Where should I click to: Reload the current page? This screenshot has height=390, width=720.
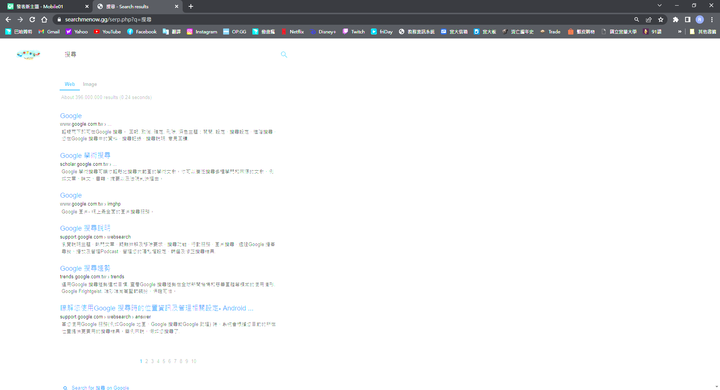click(x=32, y=20)
